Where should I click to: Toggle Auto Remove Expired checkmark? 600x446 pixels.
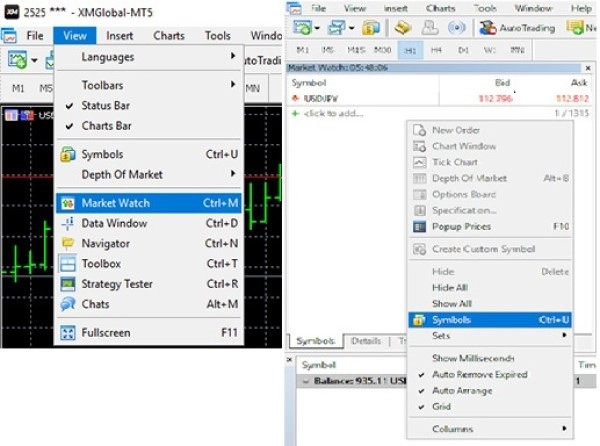coord(421,375)
